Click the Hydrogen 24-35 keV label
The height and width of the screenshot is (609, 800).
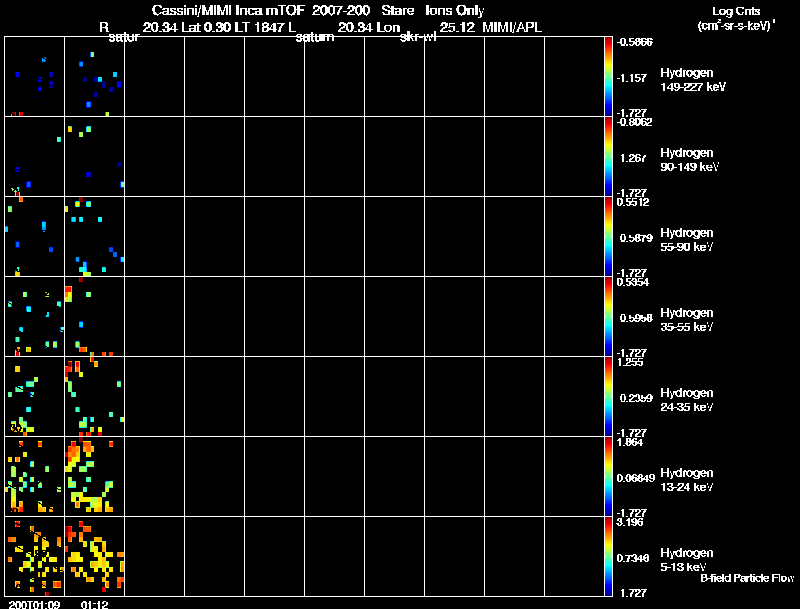click(x=686, y=400)
